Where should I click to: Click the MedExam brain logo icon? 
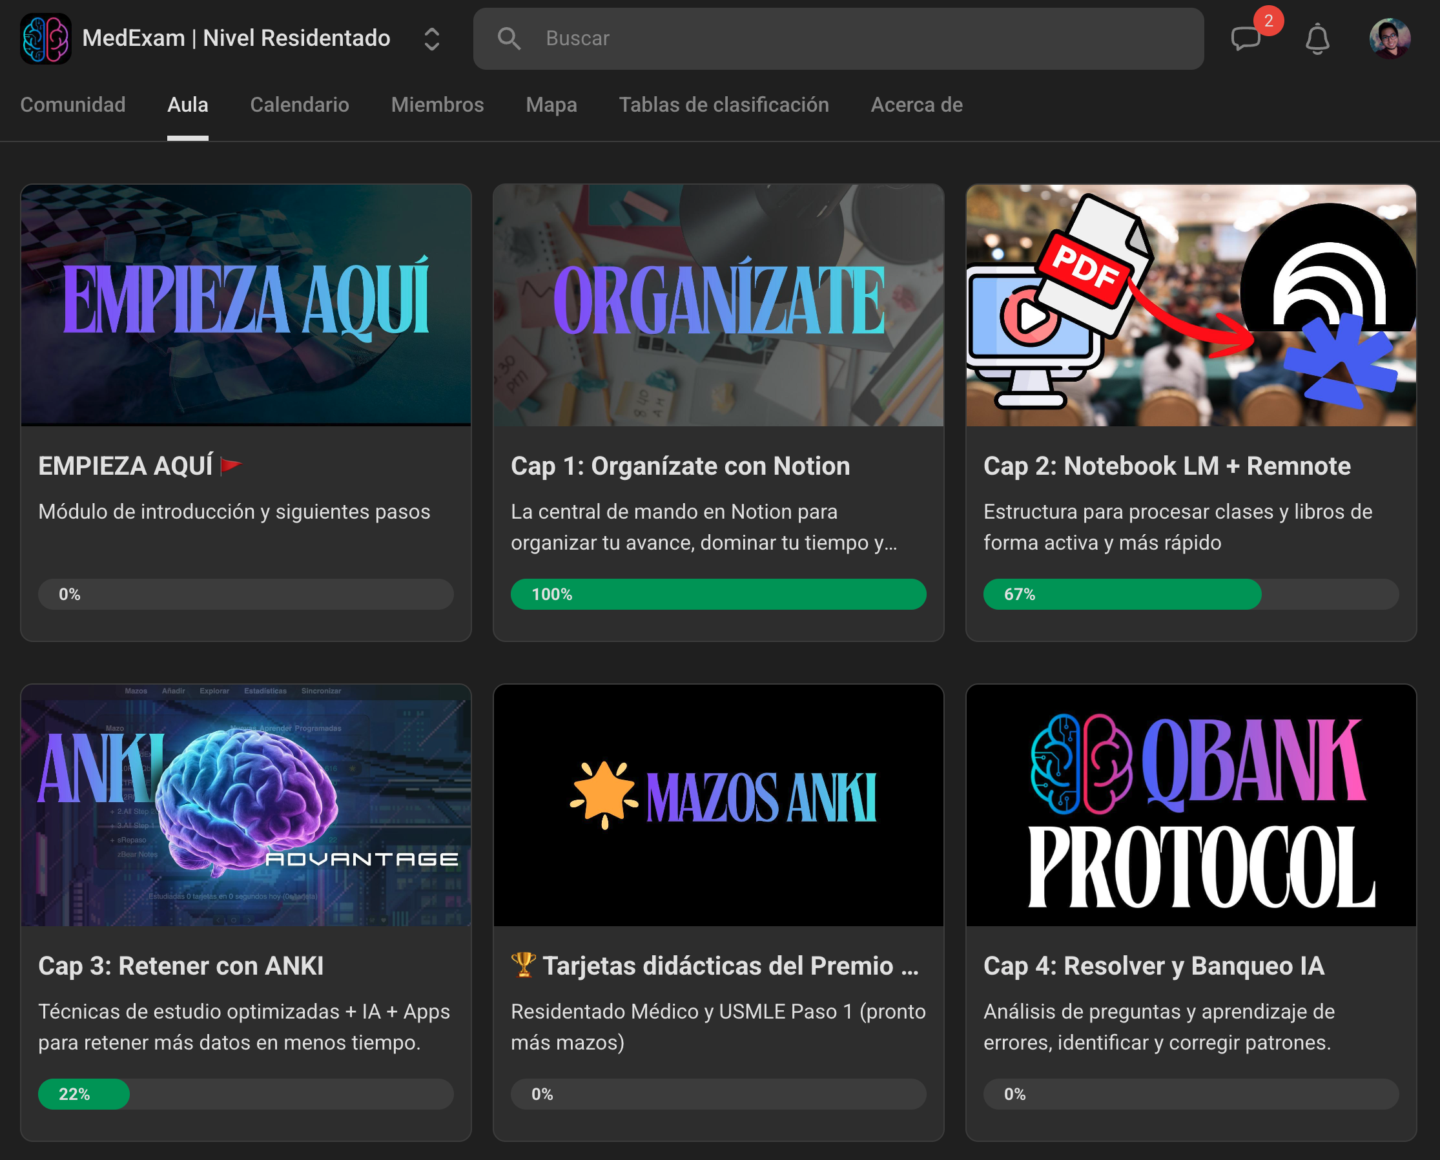click(x=46, y=39)
